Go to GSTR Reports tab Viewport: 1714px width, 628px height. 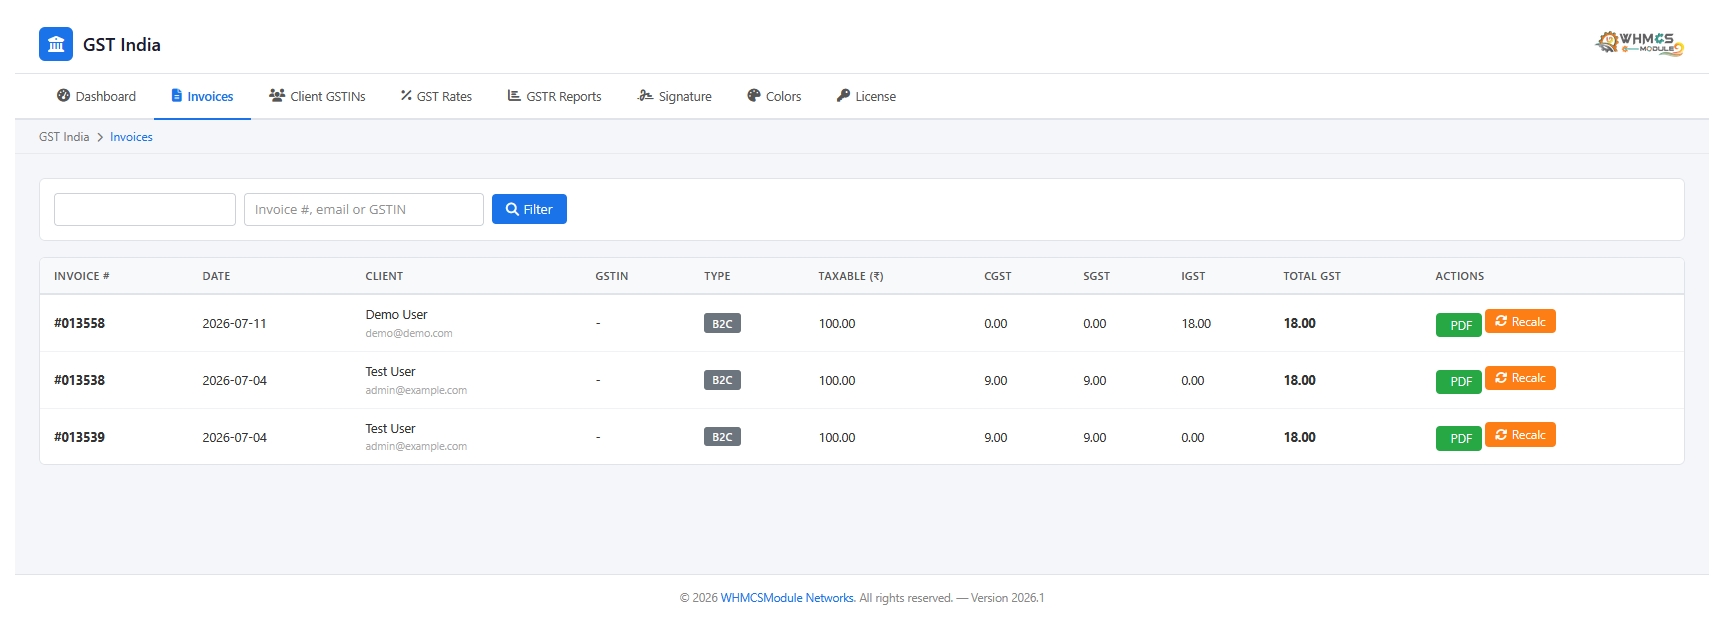554,96
